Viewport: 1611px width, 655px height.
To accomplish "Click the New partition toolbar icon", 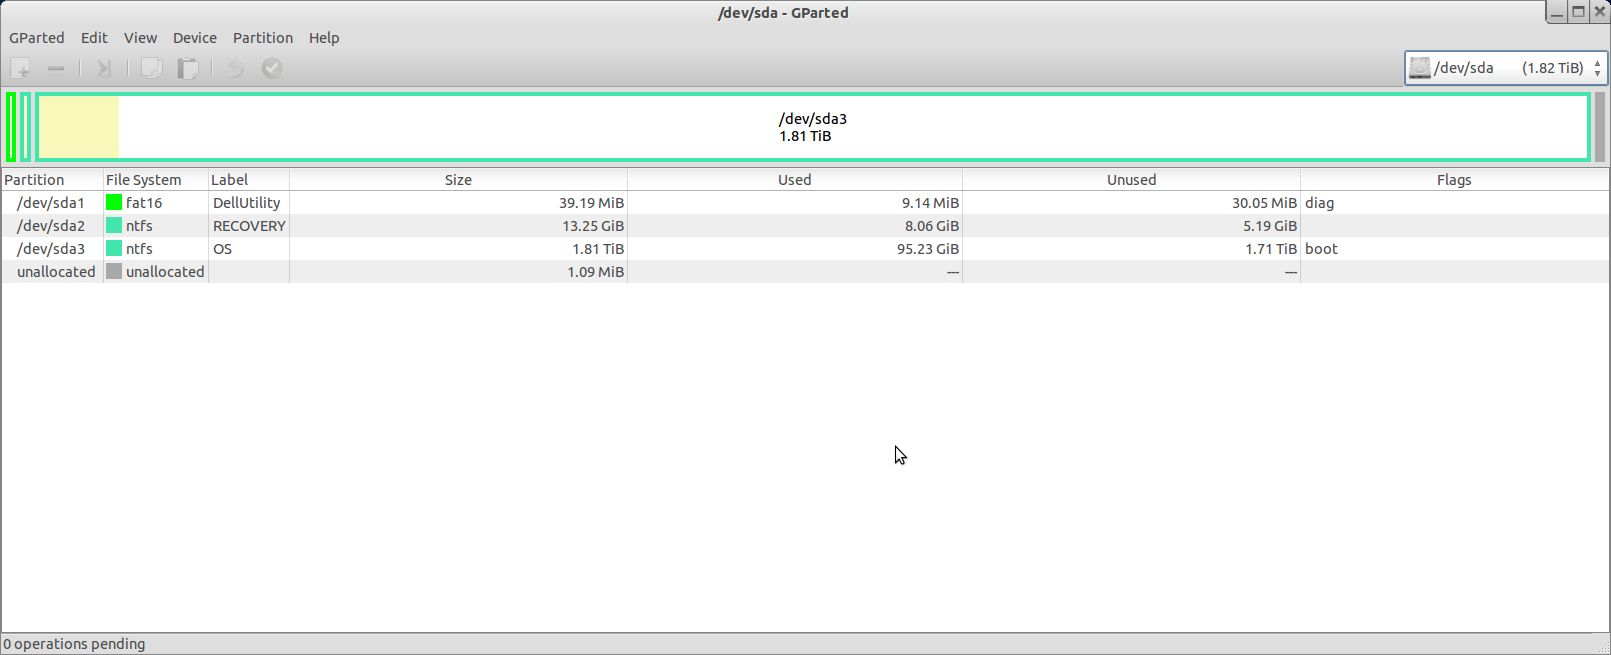I will 21,68.
